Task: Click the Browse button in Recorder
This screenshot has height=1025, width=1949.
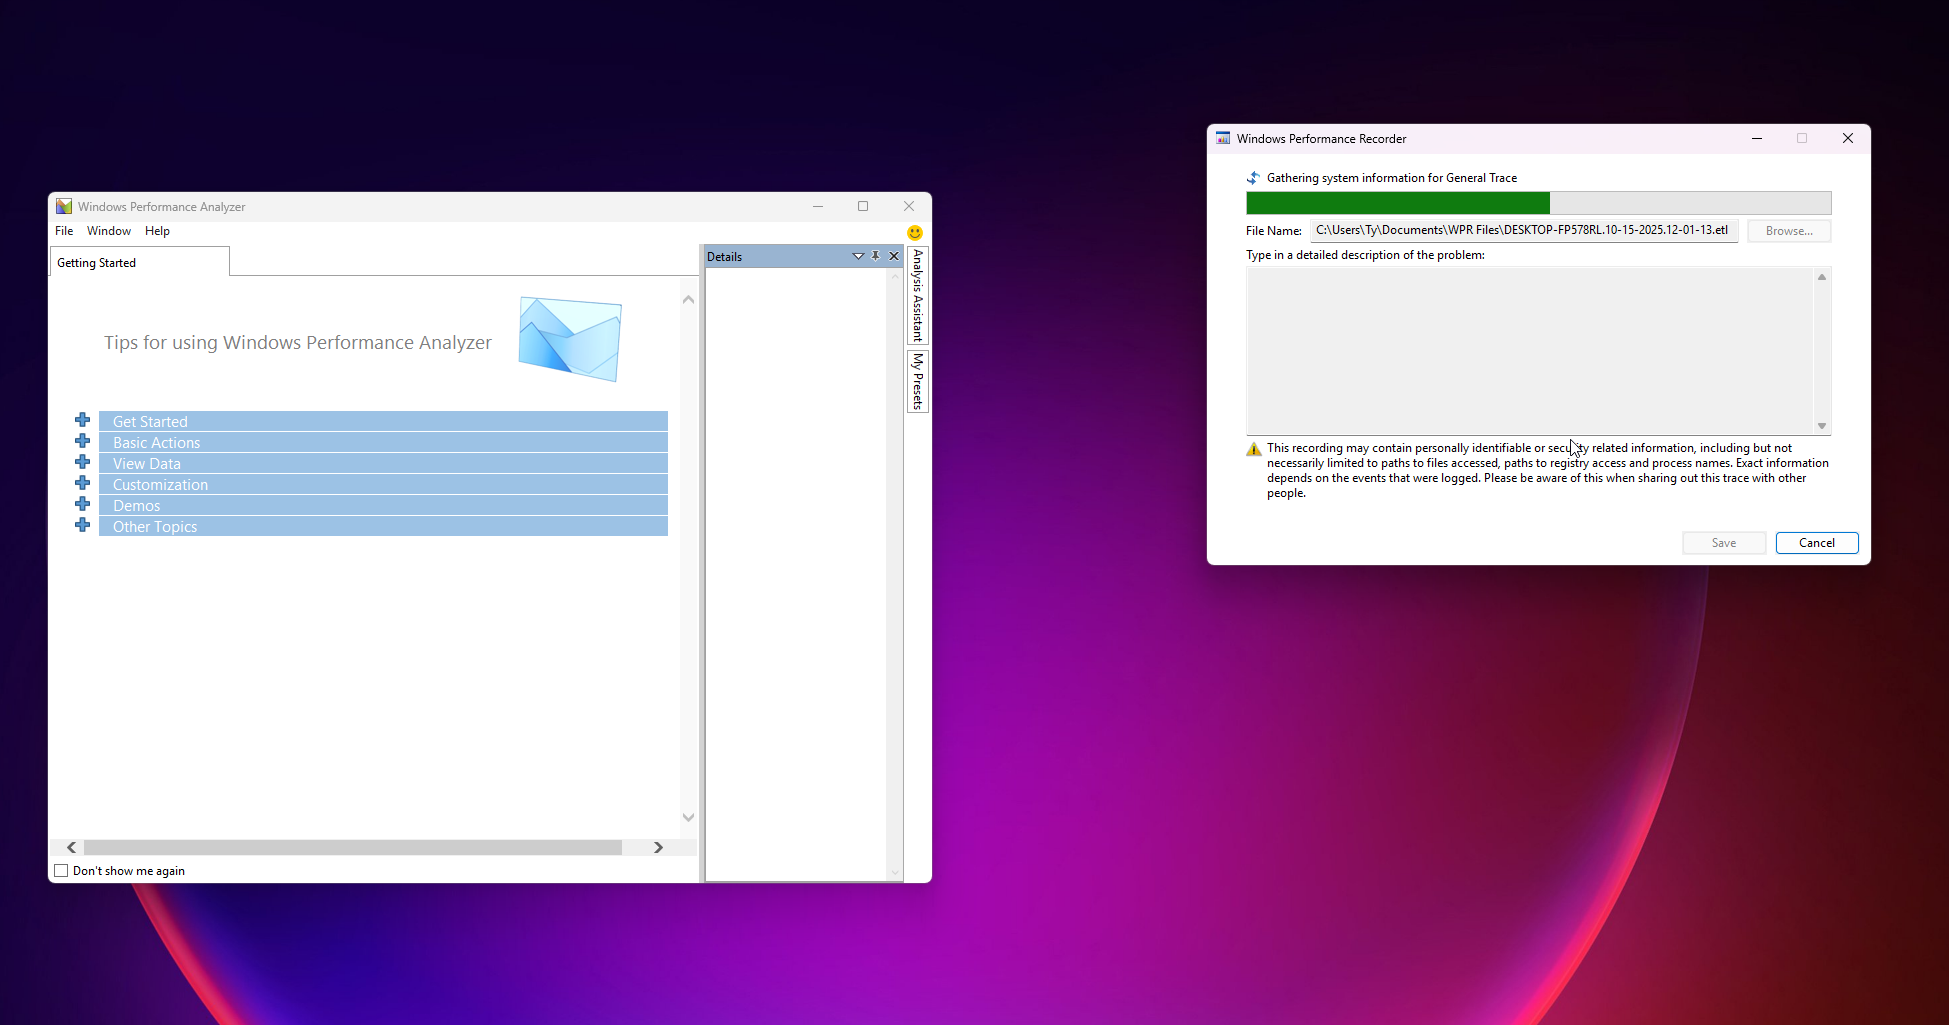Action: click(1789, 231)
